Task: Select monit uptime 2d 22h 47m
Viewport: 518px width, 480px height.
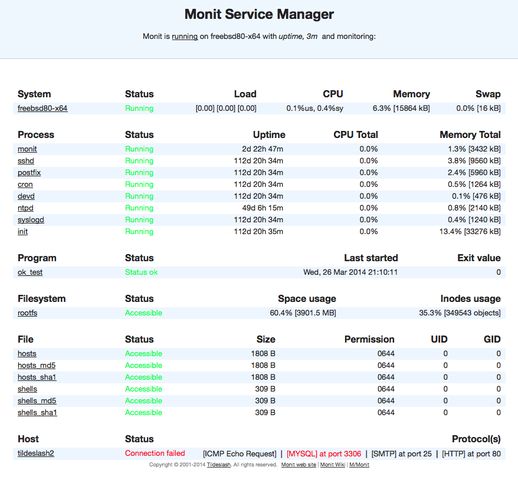Action: tap(262, 149)
